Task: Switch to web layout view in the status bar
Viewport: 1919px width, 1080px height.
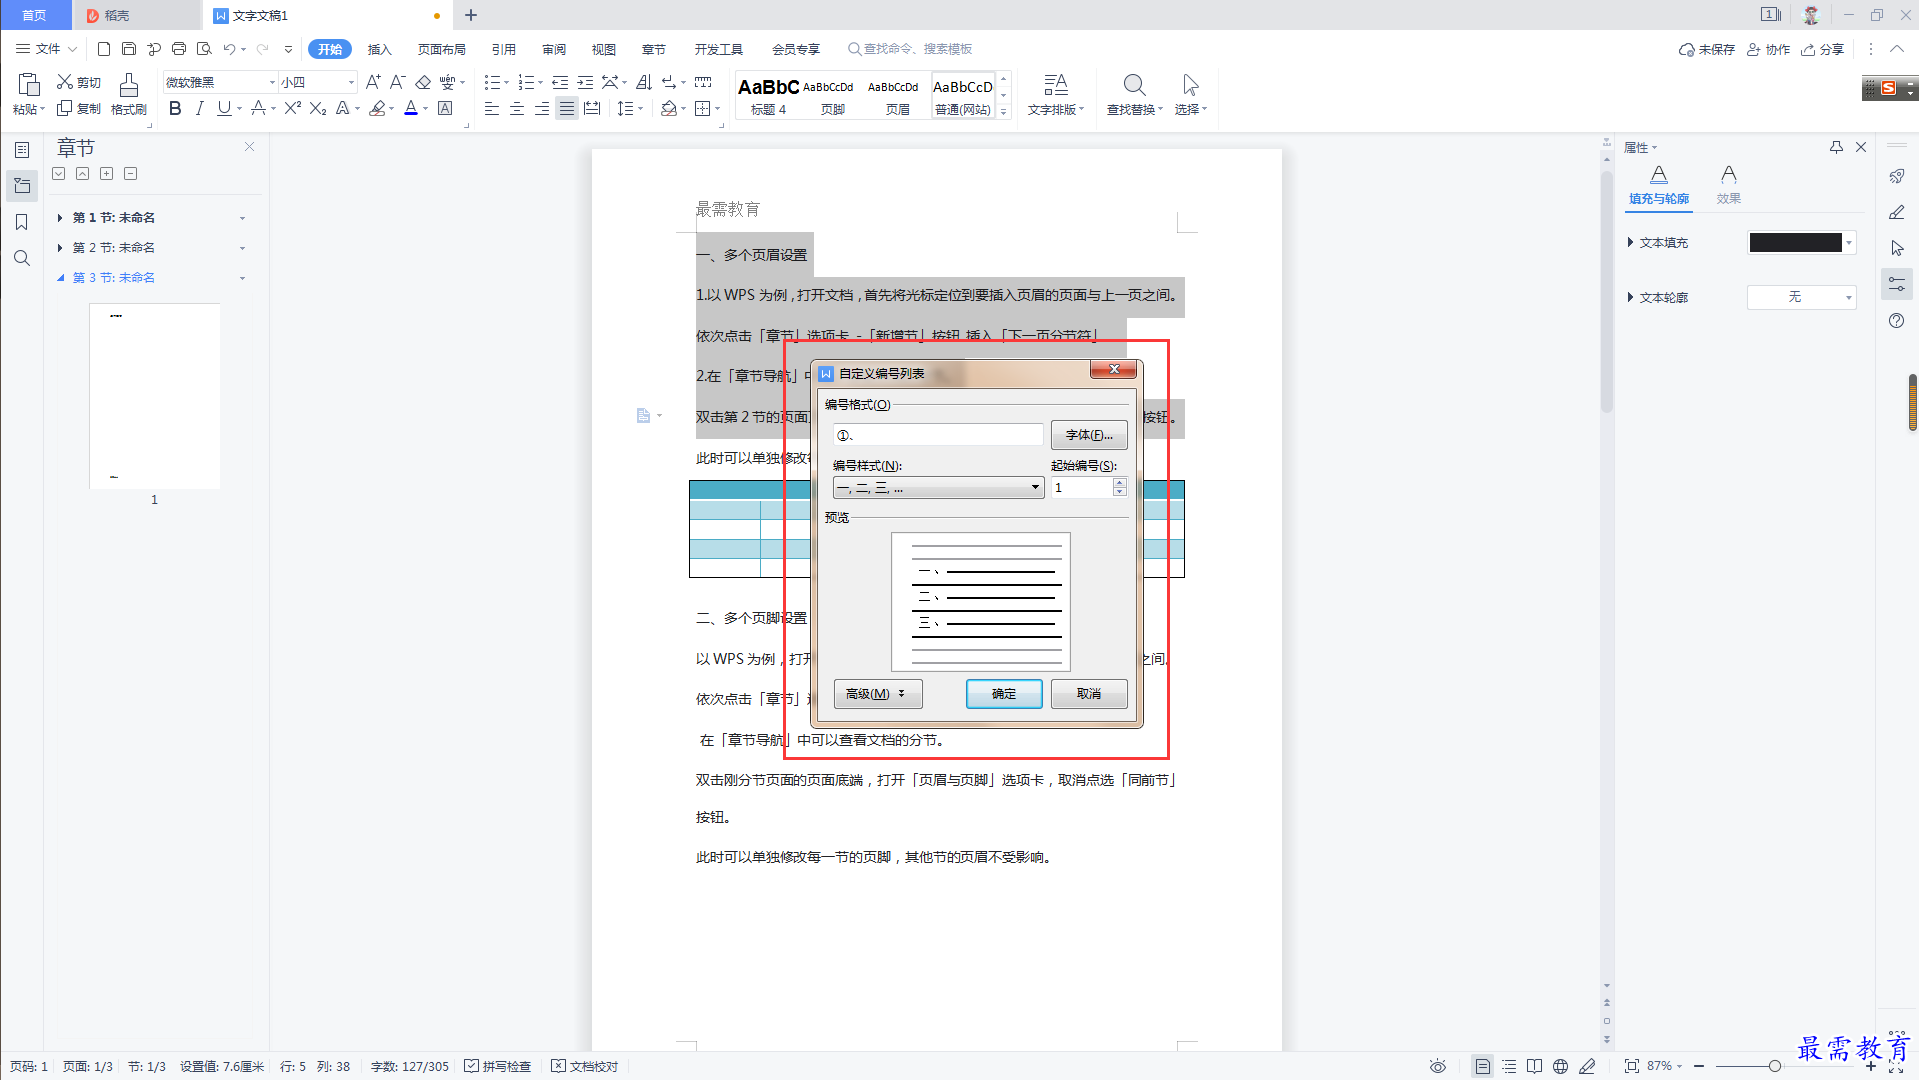Action: pyautogui.click(x=1560, y=1066)
